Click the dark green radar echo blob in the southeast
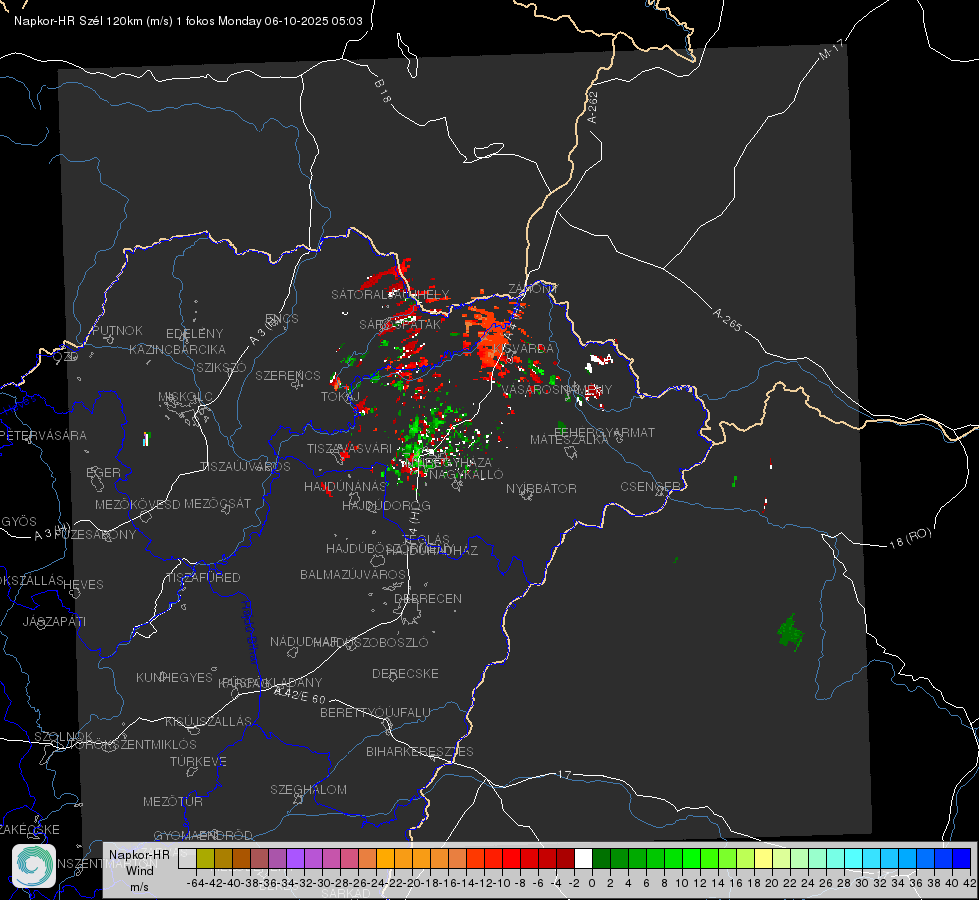Viewport: 979px width, 900px height. (x=790, y=632)
